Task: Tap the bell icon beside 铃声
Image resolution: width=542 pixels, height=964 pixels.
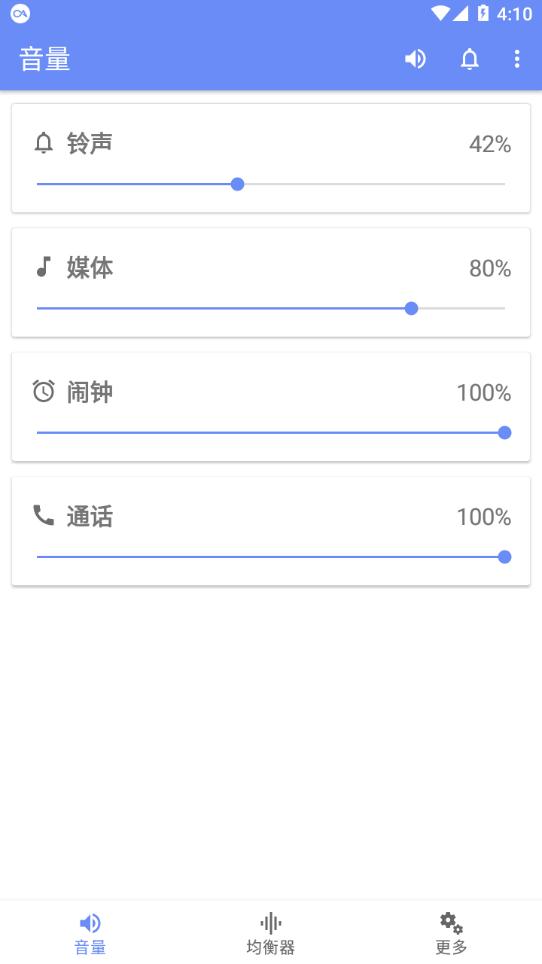Action: [44, 144]
